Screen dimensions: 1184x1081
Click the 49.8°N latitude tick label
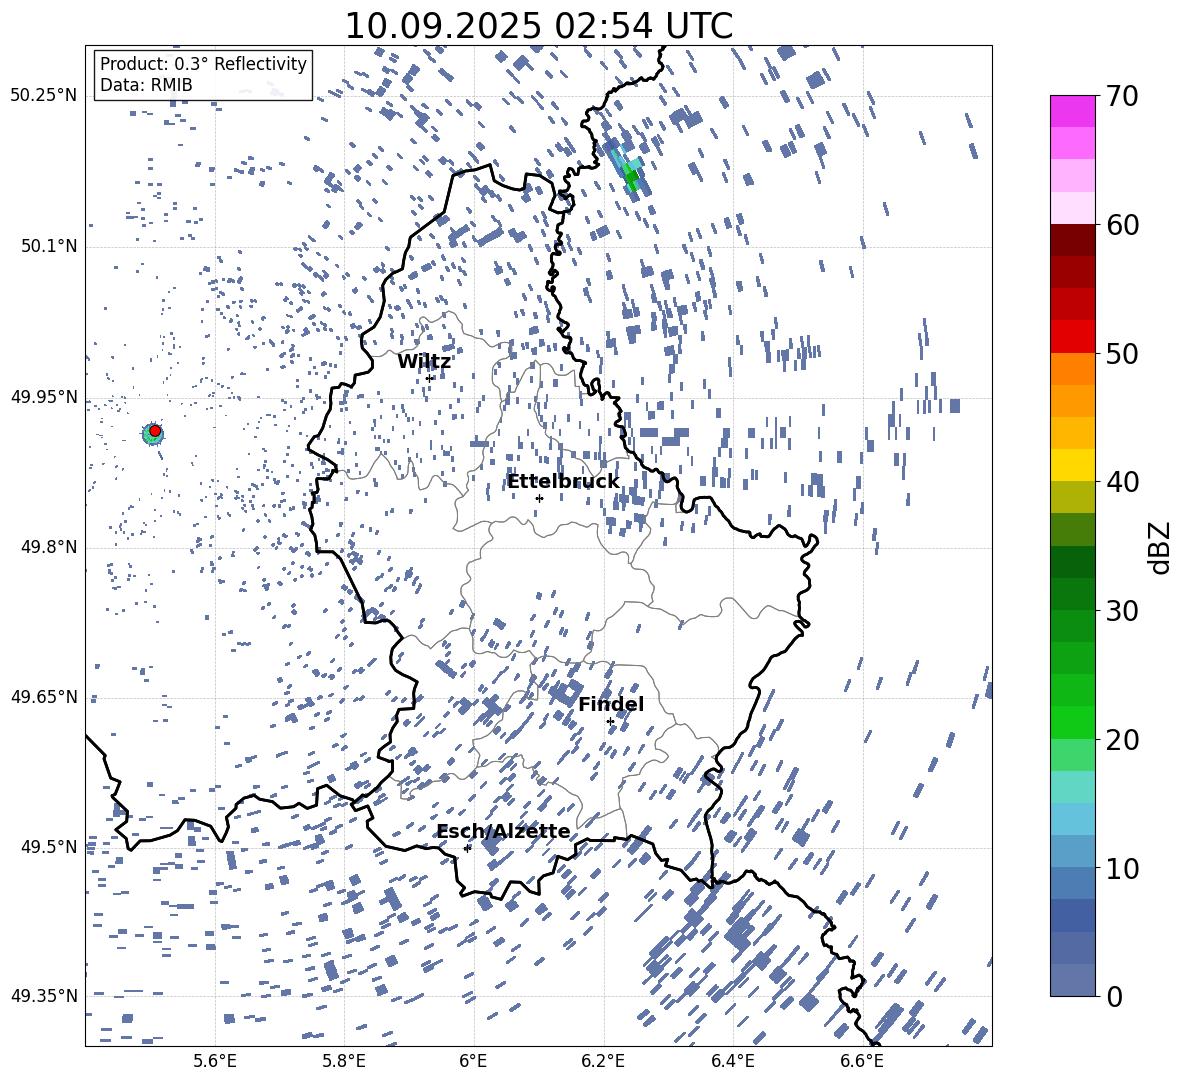tap(49, 547)
